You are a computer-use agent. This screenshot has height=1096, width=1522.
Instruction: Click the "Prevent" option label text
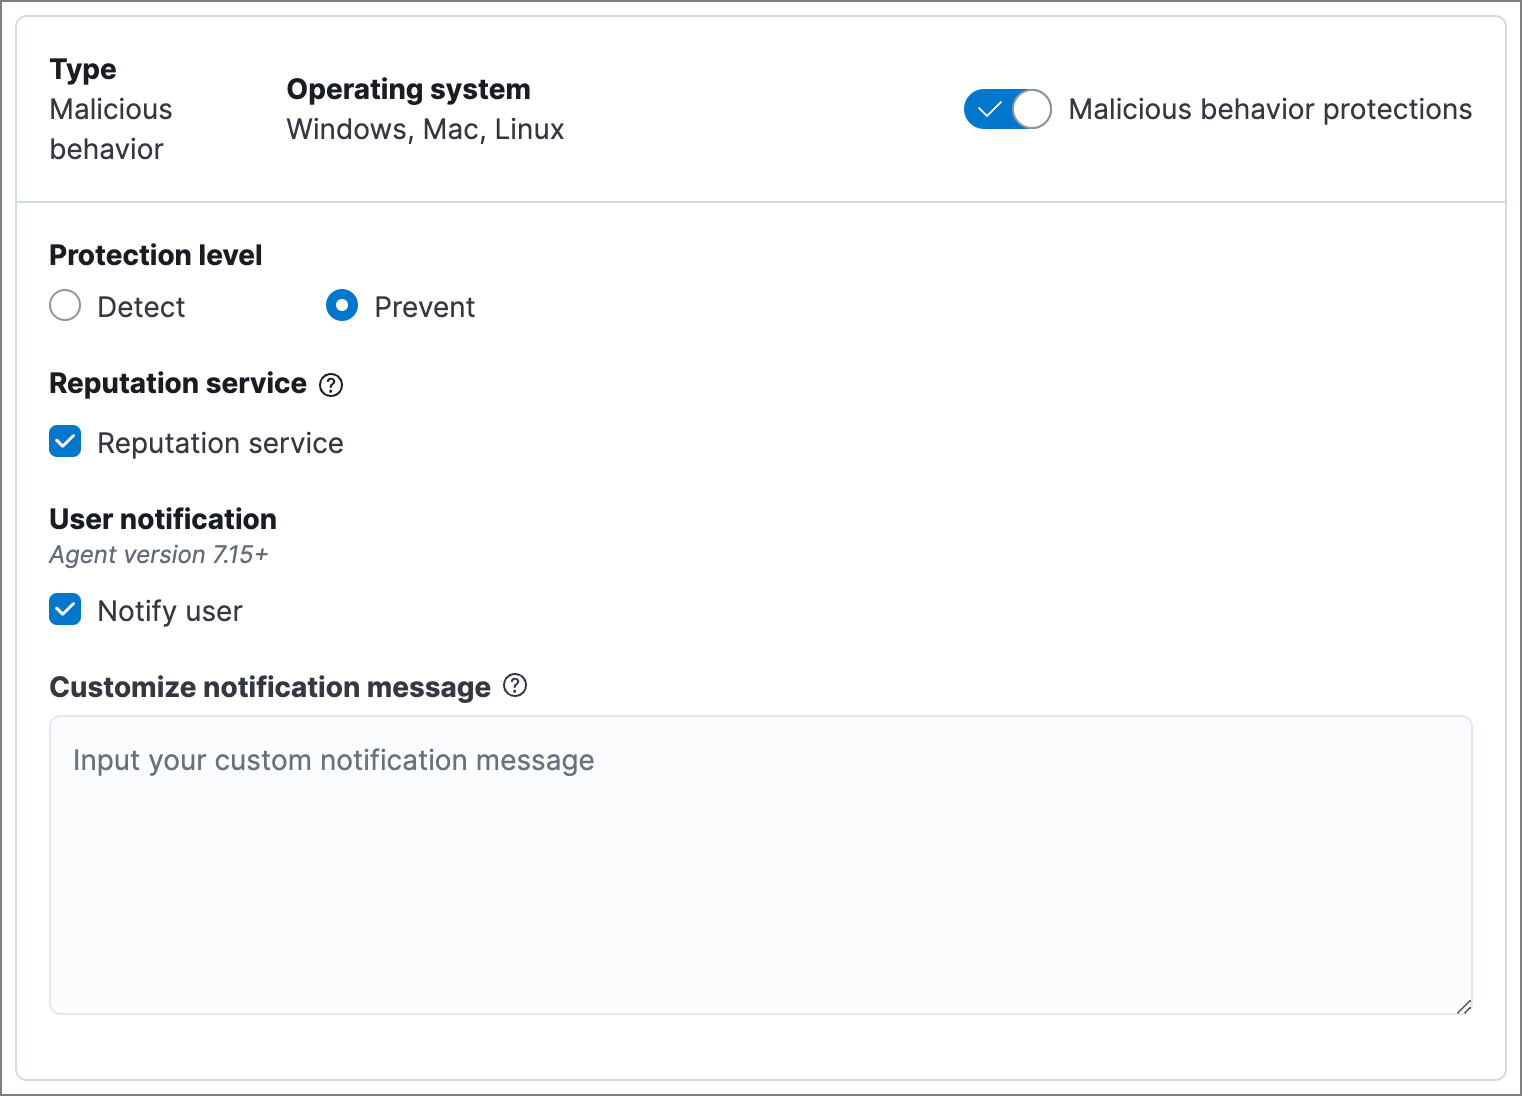point(424,307)
